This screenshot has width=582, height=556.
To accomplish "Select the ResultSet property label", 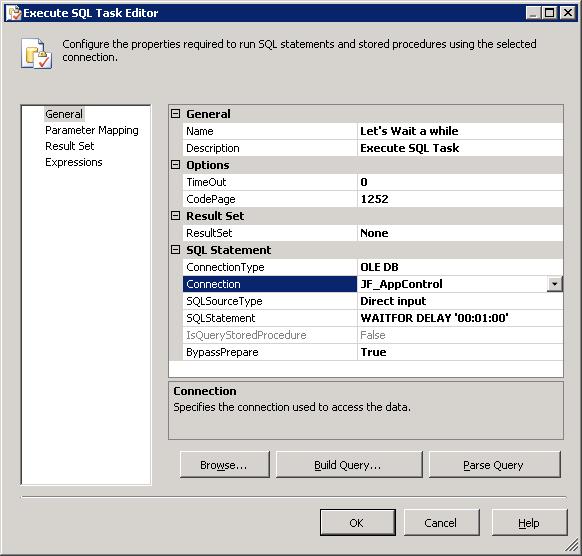I will (x=270, y=233).
